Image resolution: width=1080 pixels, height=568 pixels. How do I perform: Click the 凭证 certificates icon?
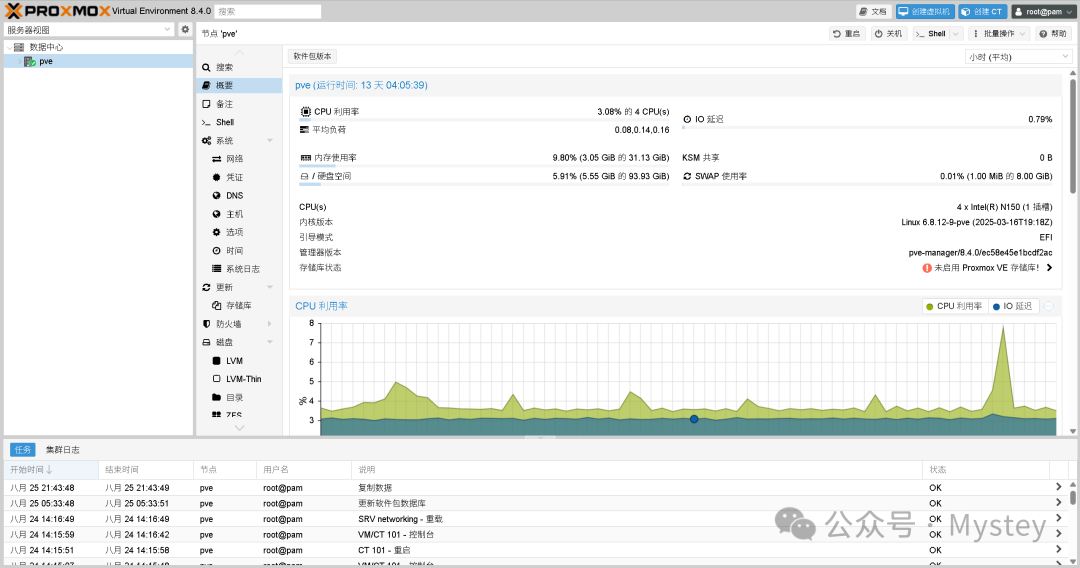tap(216, 177)
